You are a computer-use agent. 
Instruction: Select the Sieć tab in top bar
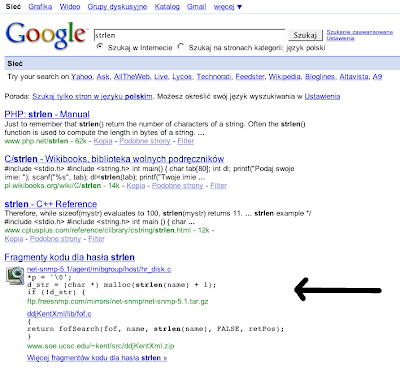(x=13, y=7)
